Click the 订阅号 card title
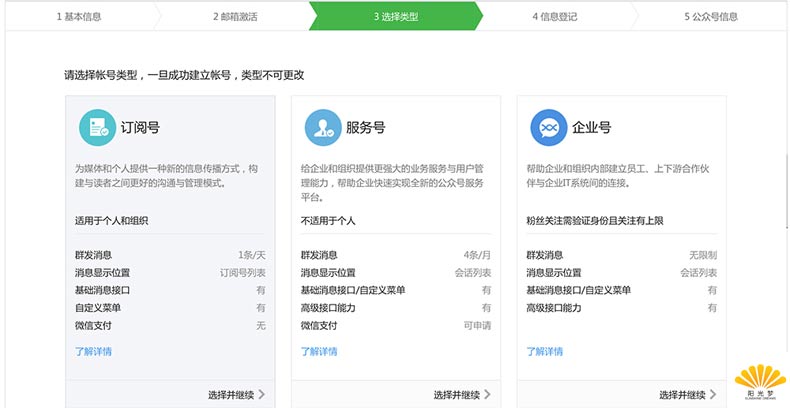The image size is (790, 408). pyautogui.click(x=140, y=127)
